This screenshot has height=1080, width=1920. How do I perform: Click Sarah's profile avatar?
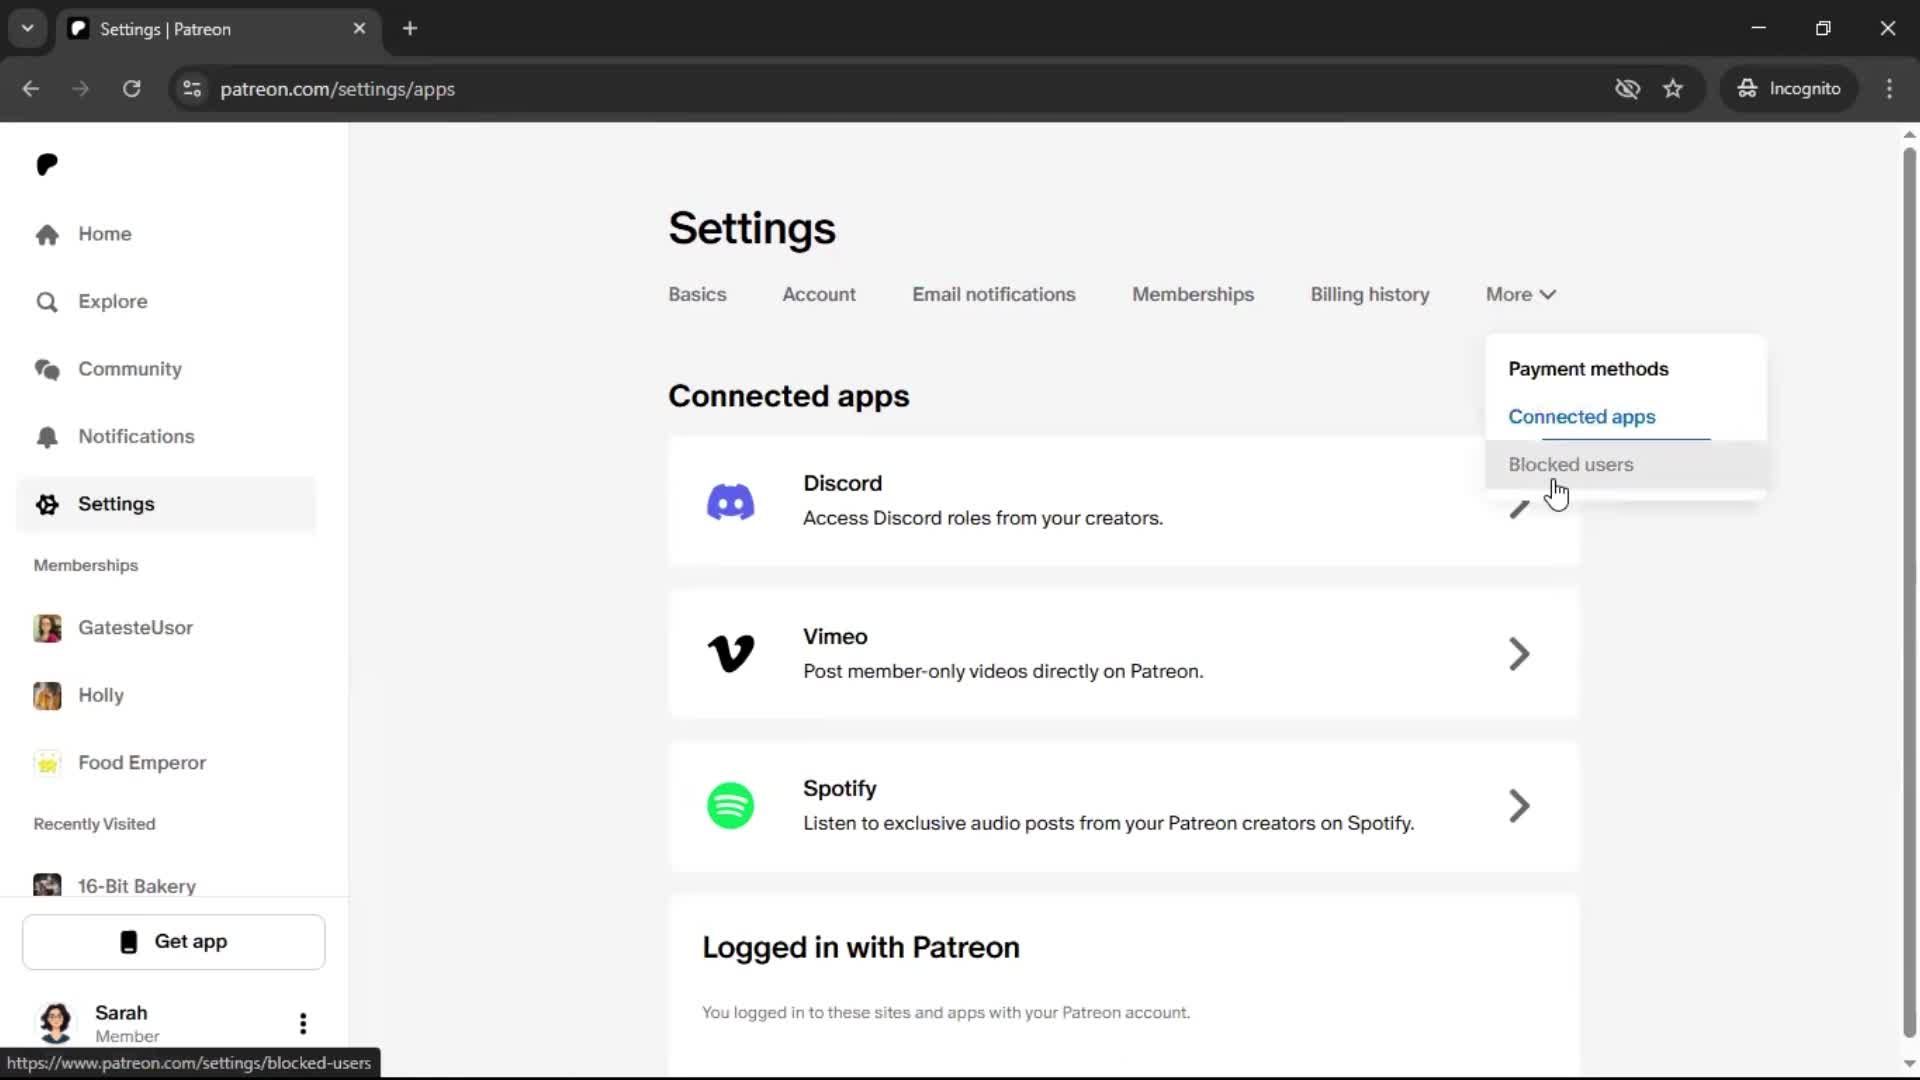[x=55, y=1022]
